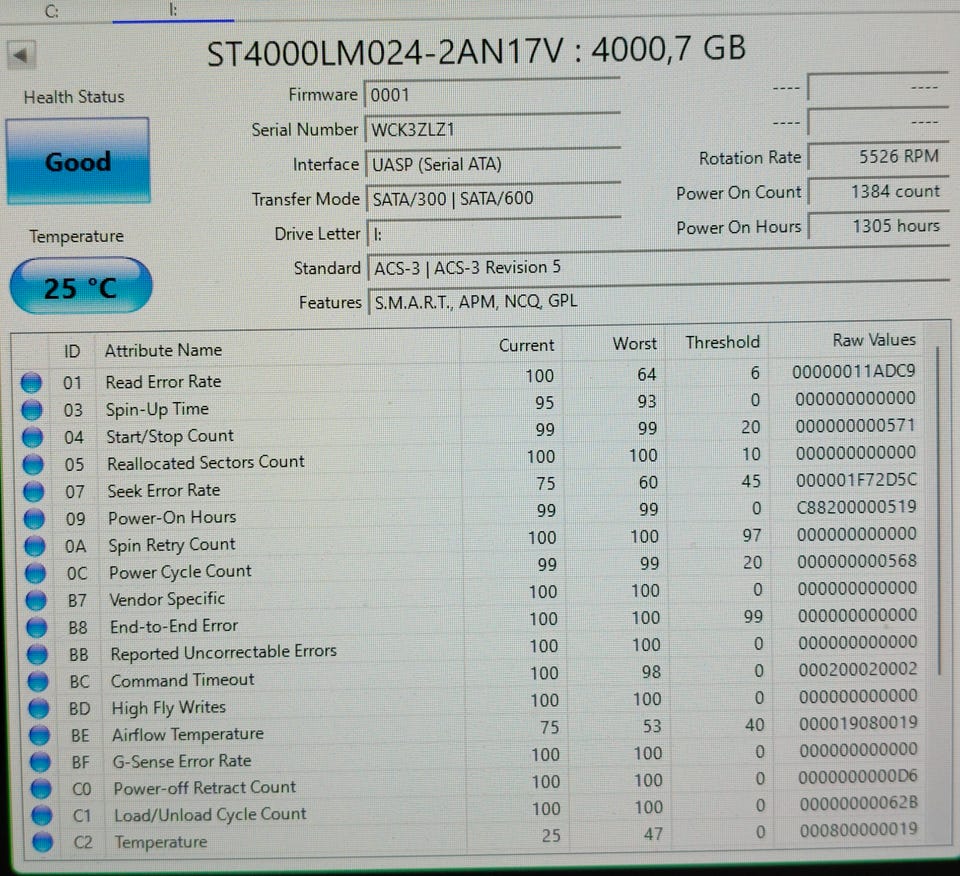This screenshot has height=876, width=960.
Task: Click the status icon for Spin Retry Count
Action: click(x=35, y=545)
